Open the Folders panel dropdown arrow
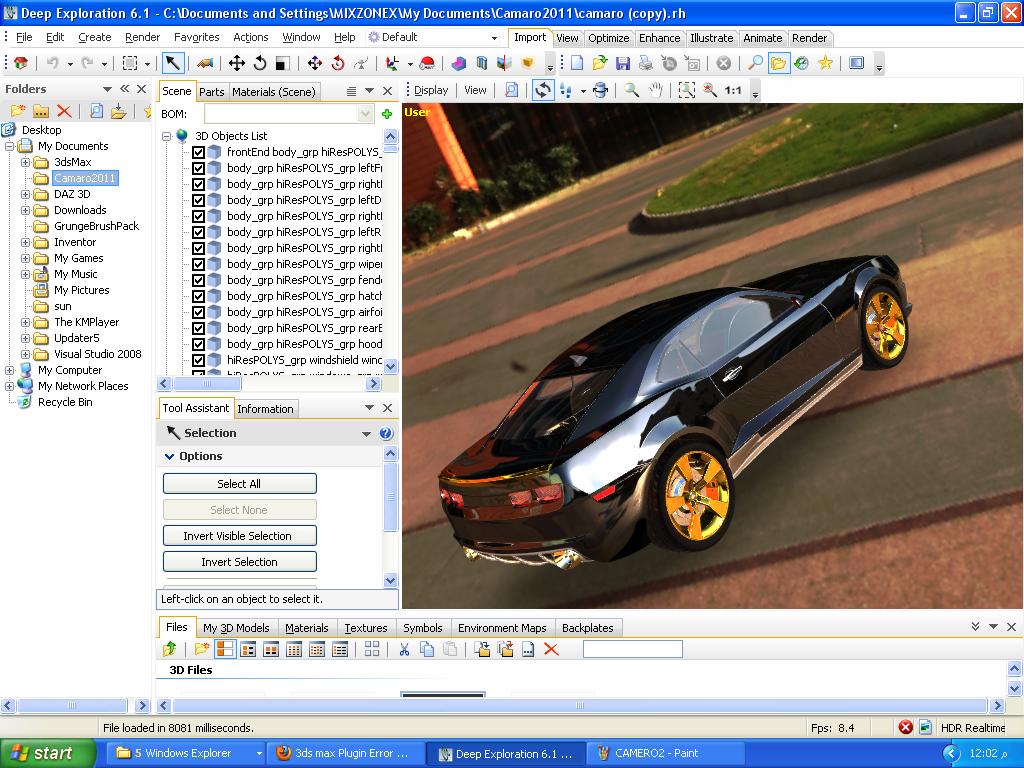The image size is (1024, 768). point(107,89)
